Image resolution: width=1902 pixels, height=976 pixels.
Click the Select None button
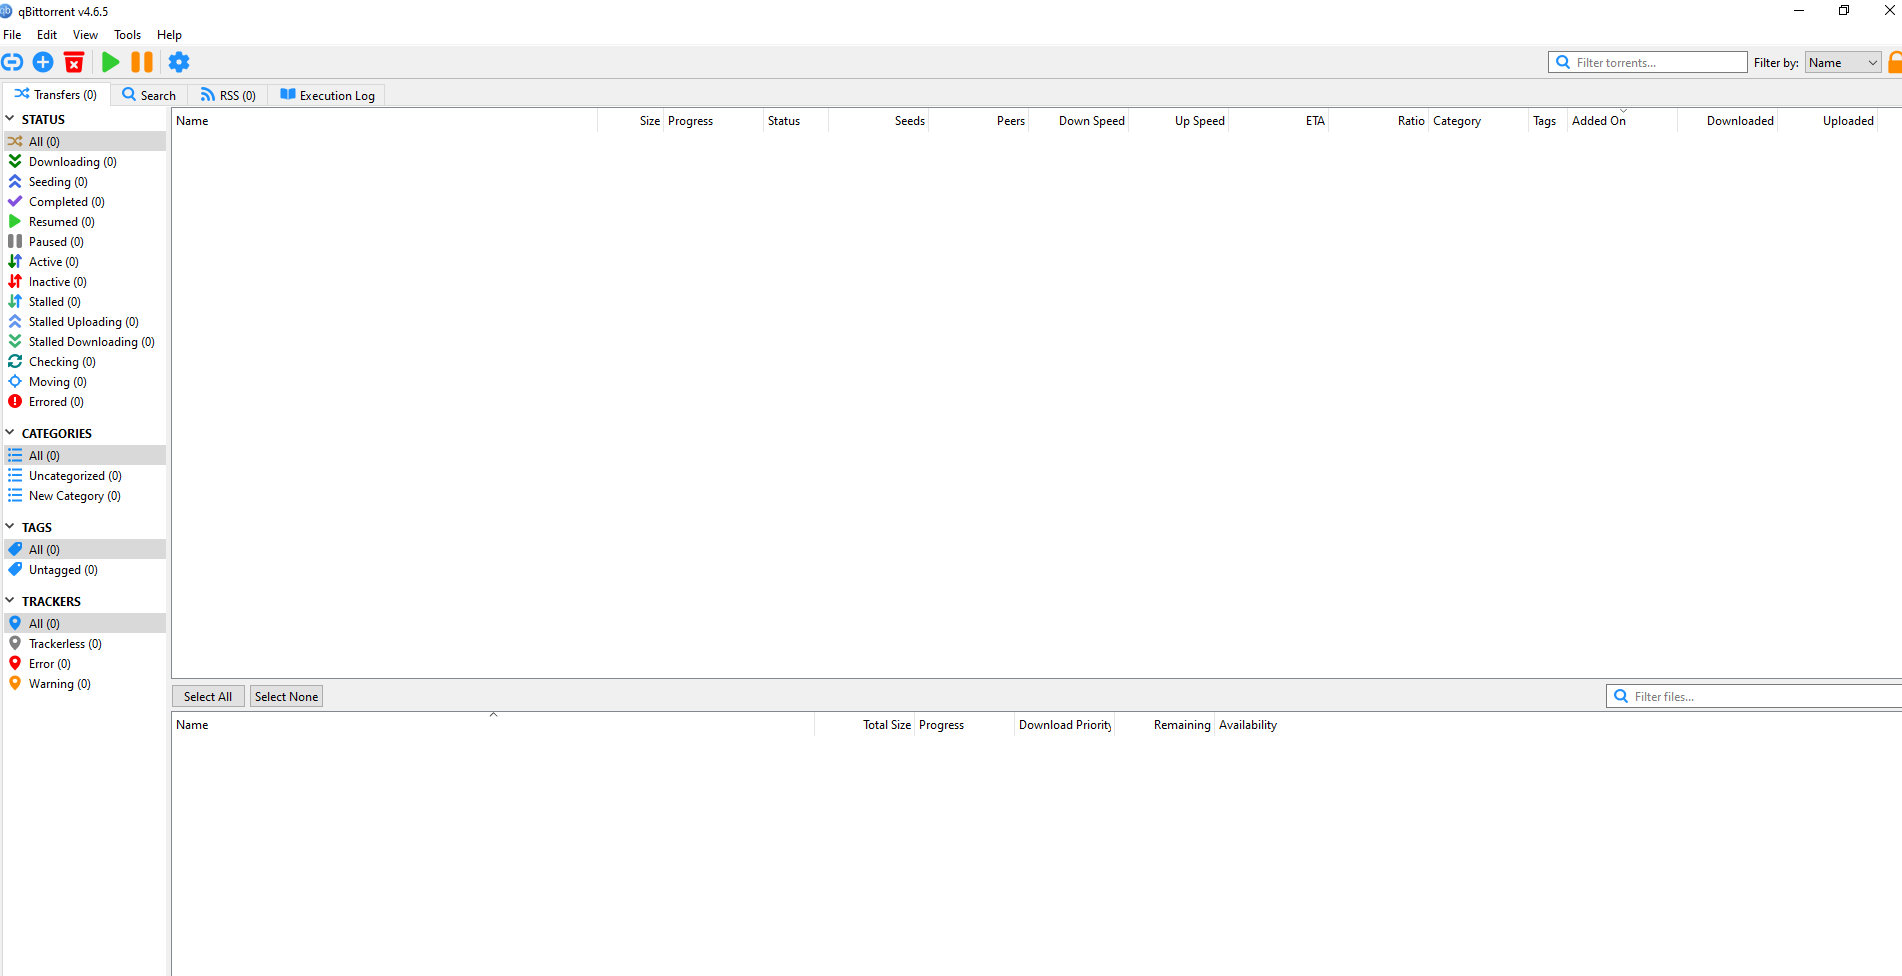click(x=286, y=696)
